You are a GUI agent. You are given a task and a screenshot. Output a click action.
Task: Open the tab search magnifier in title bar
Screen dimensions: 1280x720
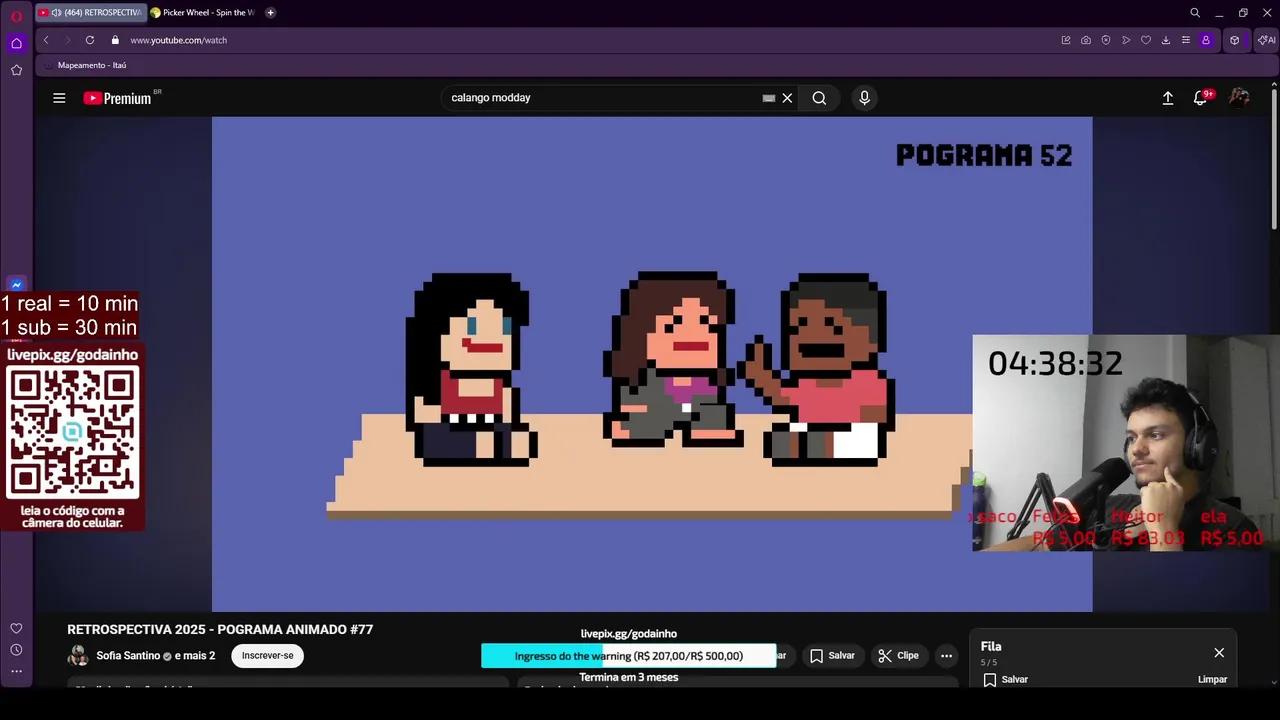(x=1195, y=13)
